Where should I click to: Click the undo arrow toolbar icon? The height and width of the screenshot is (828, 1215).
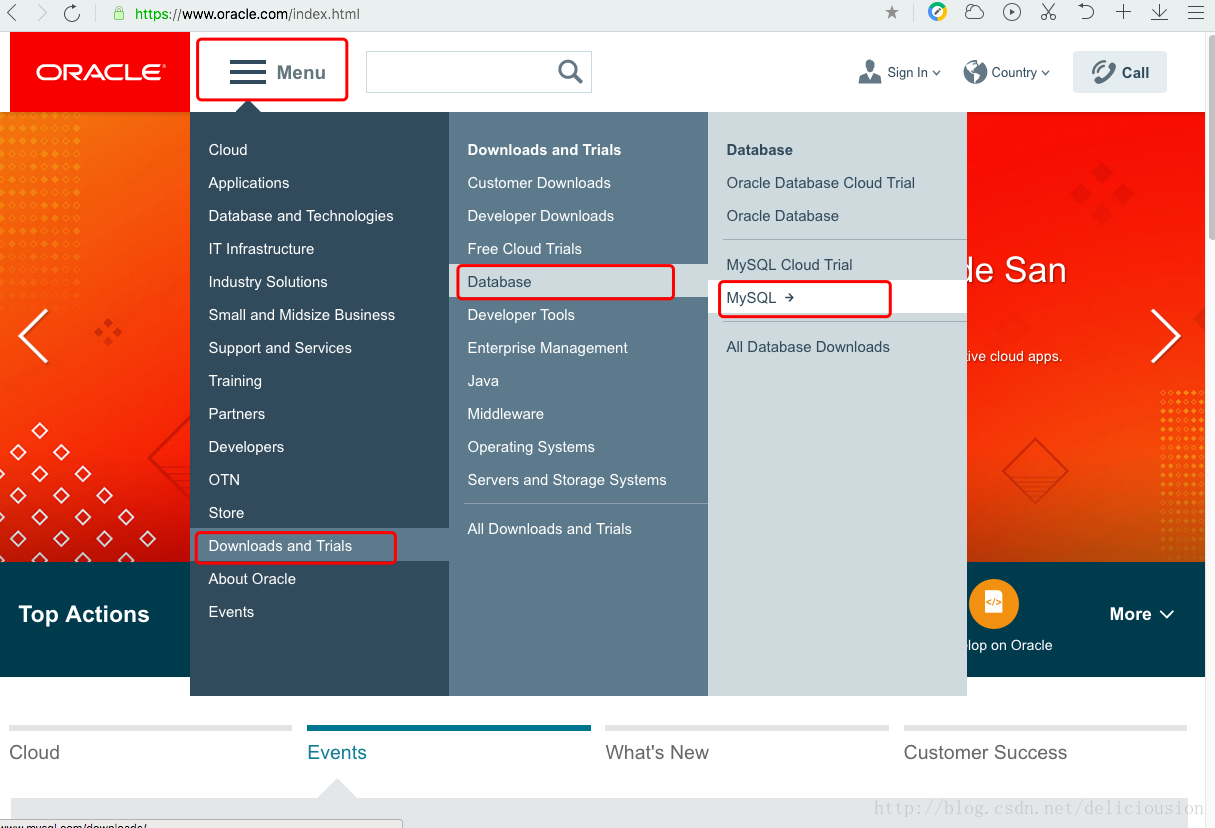[x=1086, y=12]
